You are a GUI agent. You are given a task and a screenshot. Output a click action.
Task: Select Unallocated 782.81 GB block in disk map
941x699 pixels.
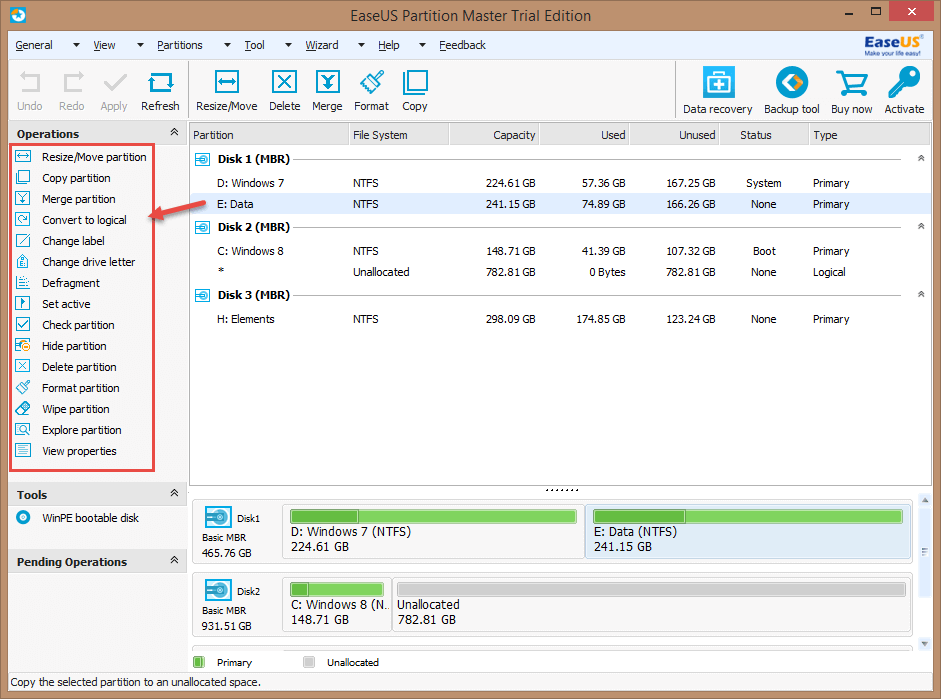651,605
